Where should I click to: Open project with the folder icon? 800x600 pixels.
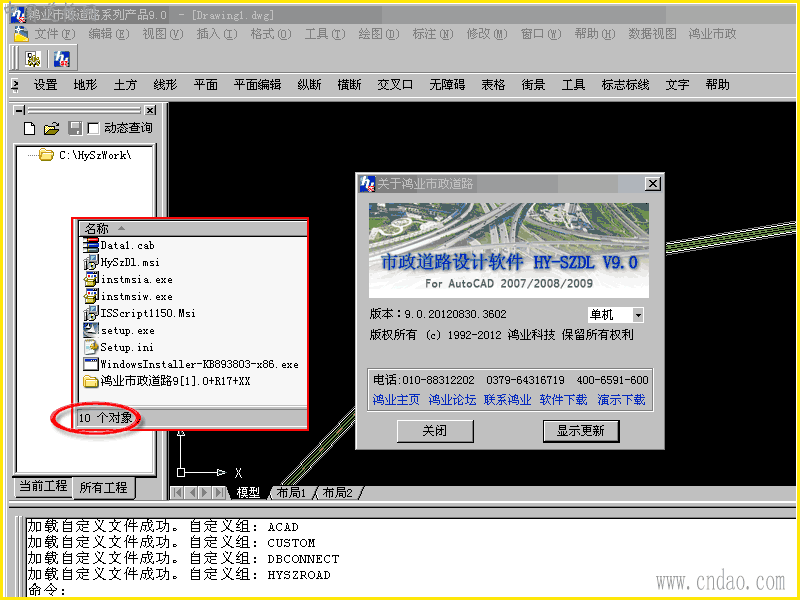[52, 129]
